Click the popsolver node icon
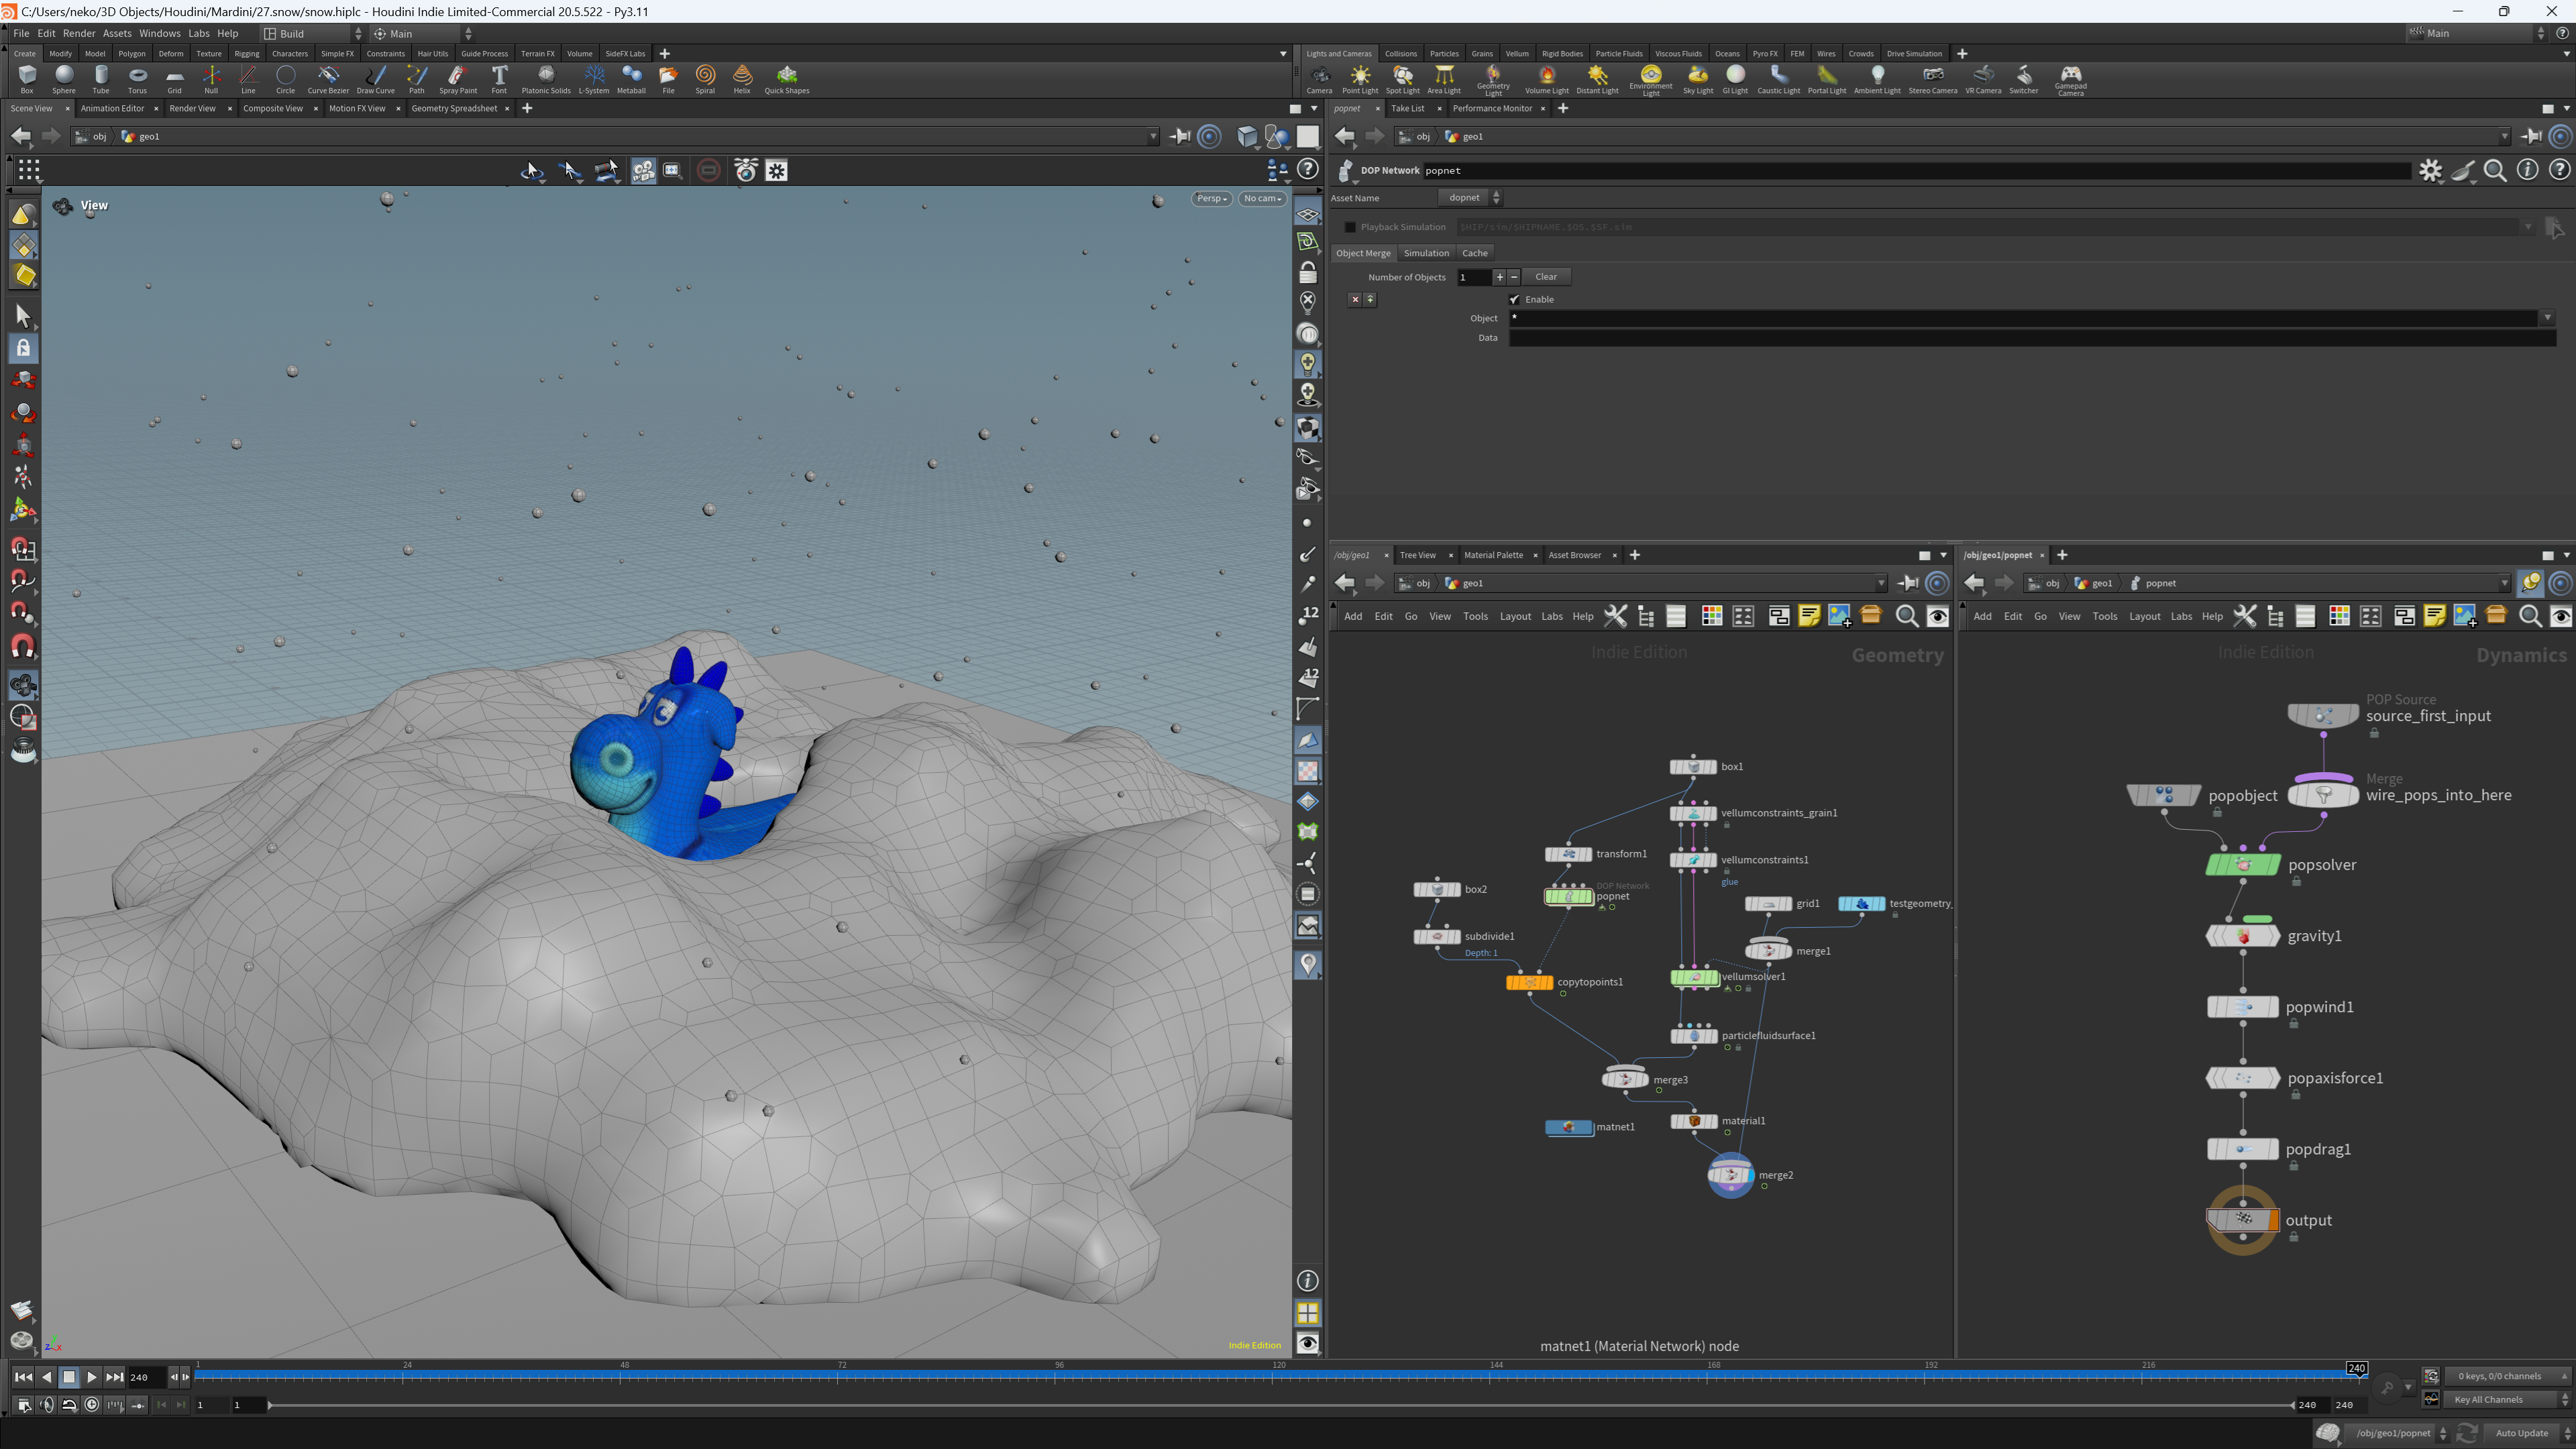Screen dimensions: 2576x1449 pos(2243,865)
